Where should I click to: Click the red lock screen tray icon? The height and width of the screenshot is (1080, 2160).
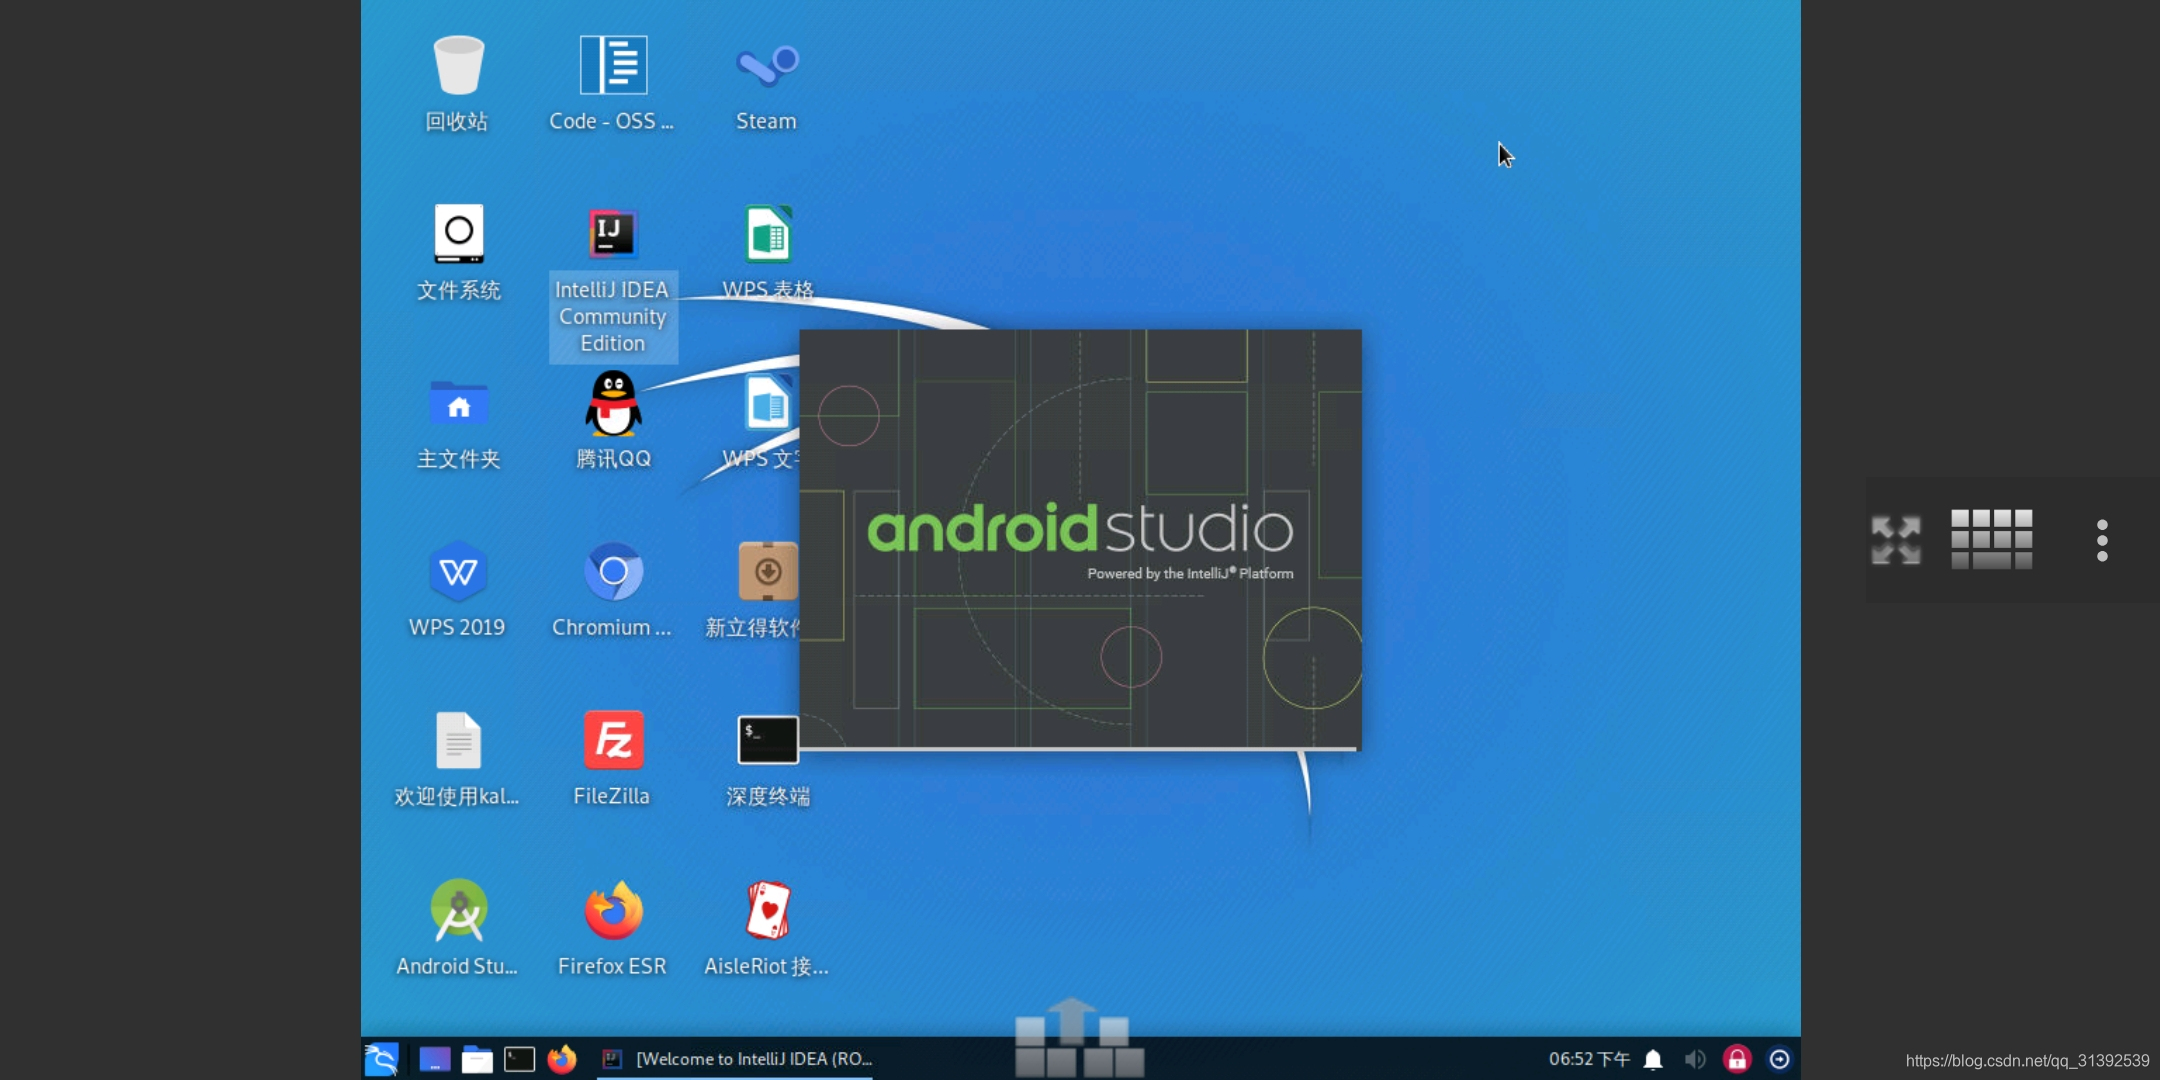pyautogui.click(x=1737, y=1059)
